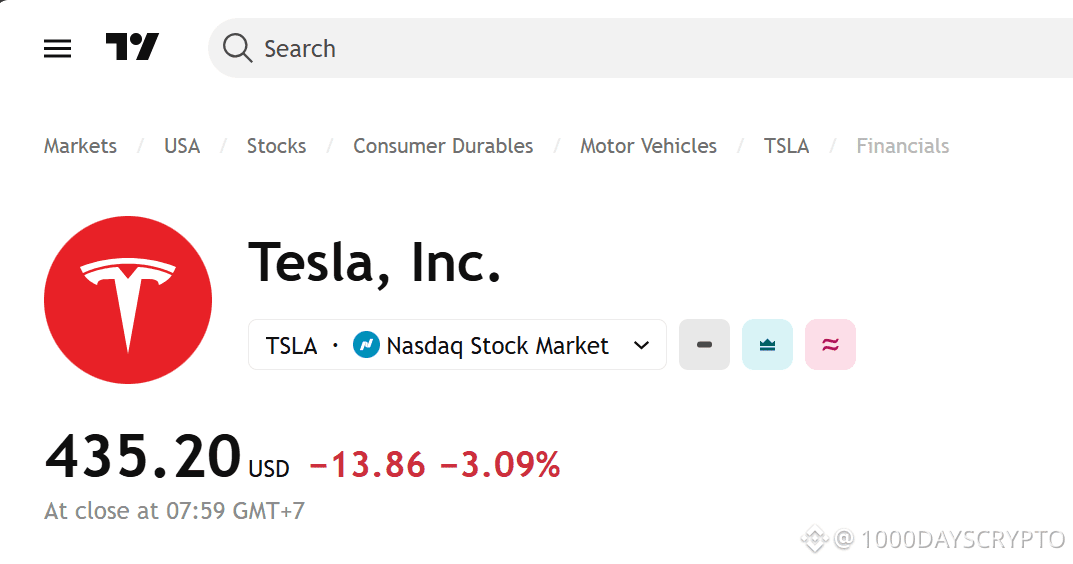
Task: Click the 435.20 price value
Action: point(143,457)
